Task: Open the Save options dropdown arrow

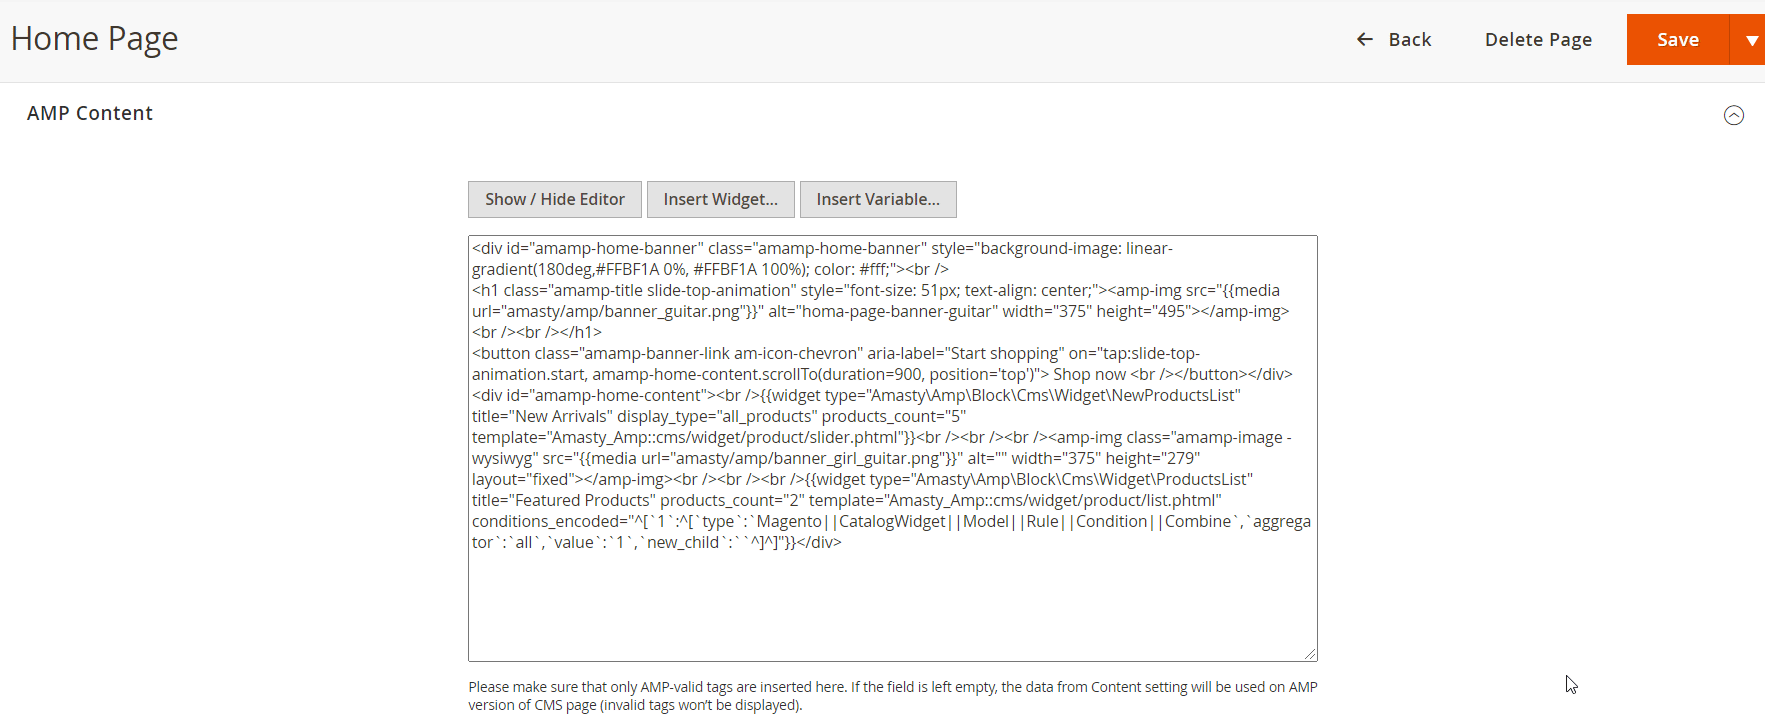Action: (1751, 40)
